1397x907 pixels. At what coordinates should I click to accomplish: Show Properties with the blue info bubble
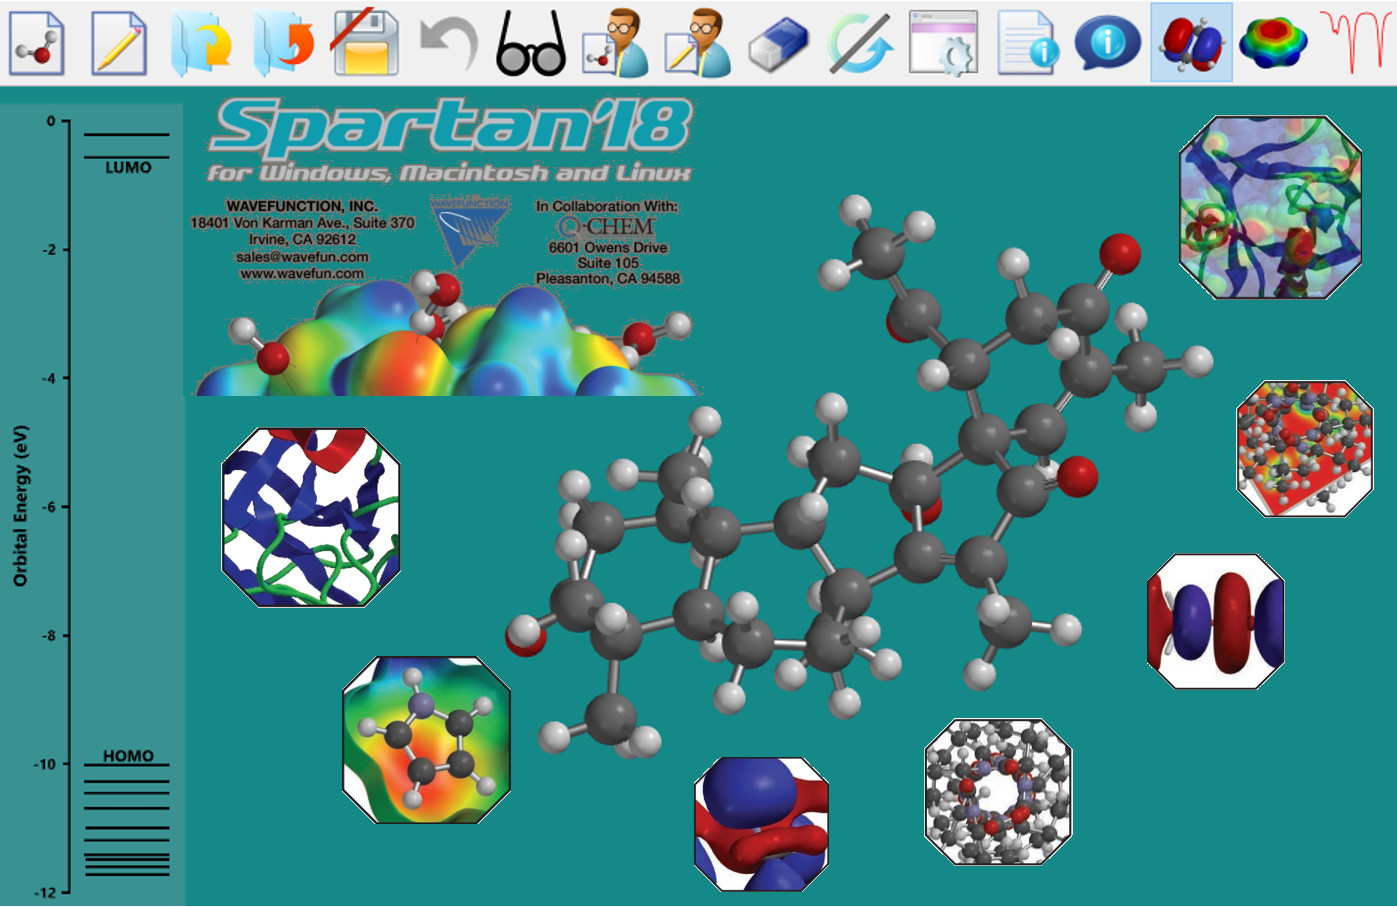tap(1107, 43)
